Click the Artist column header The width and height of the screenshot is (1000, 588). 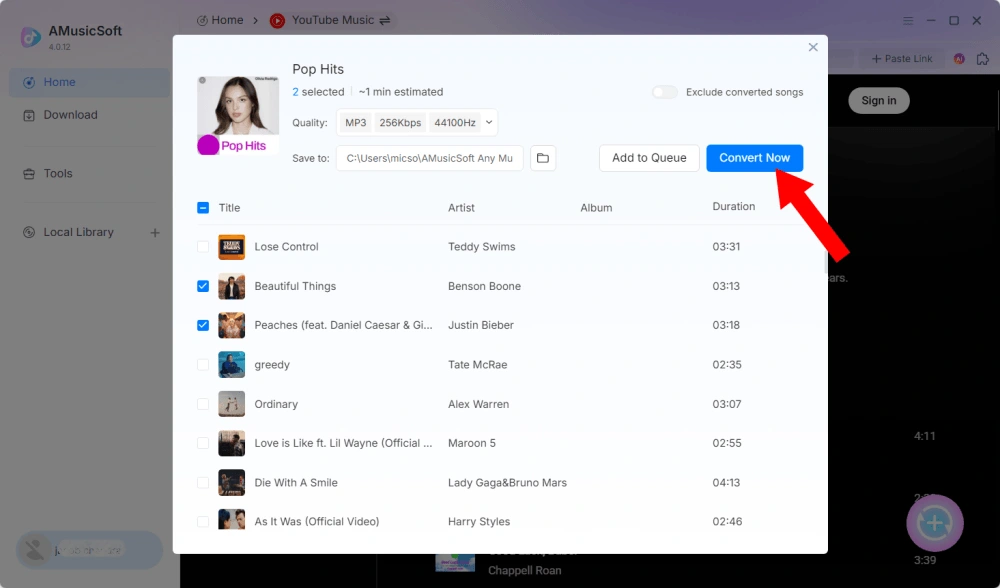(461, 208)
